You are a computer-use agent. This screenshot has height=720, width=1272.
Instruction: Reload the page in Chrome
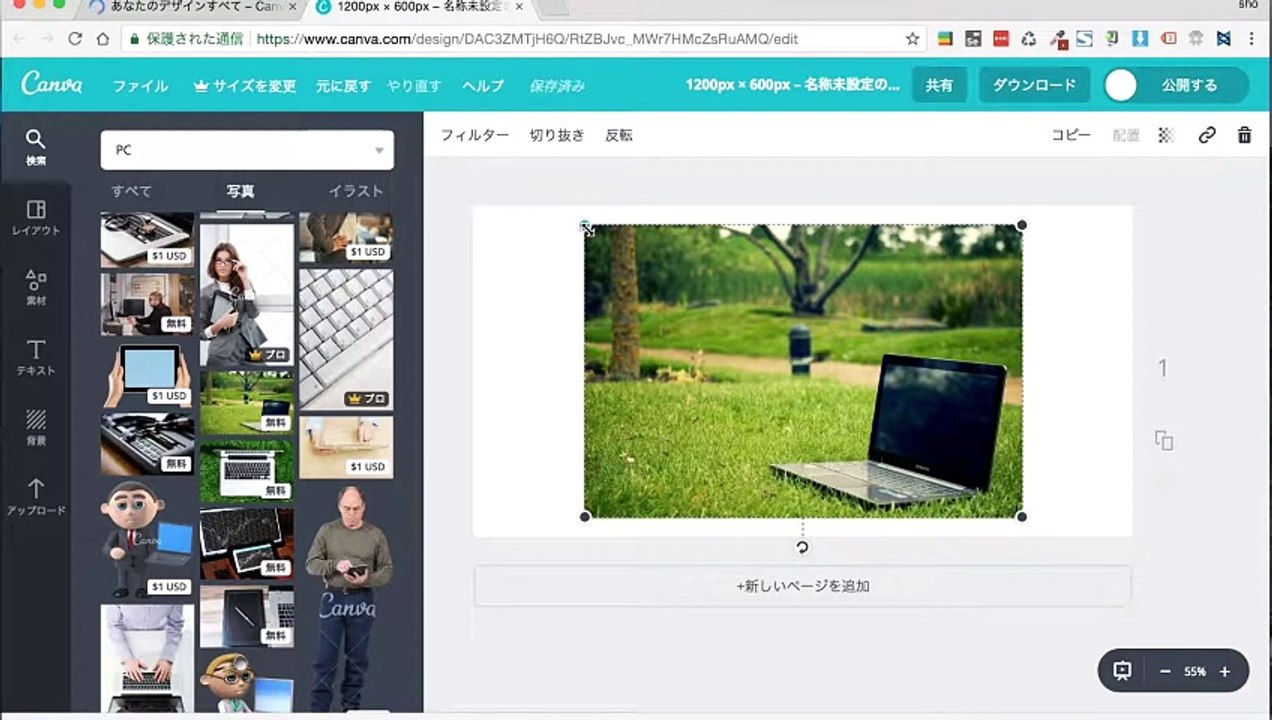point(75,39)
